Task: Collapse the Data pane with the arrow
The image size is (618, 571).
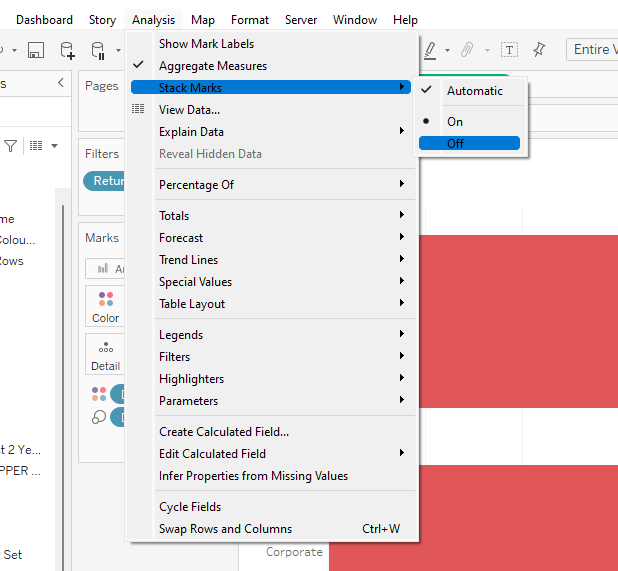Action: (x=60, y=84)
